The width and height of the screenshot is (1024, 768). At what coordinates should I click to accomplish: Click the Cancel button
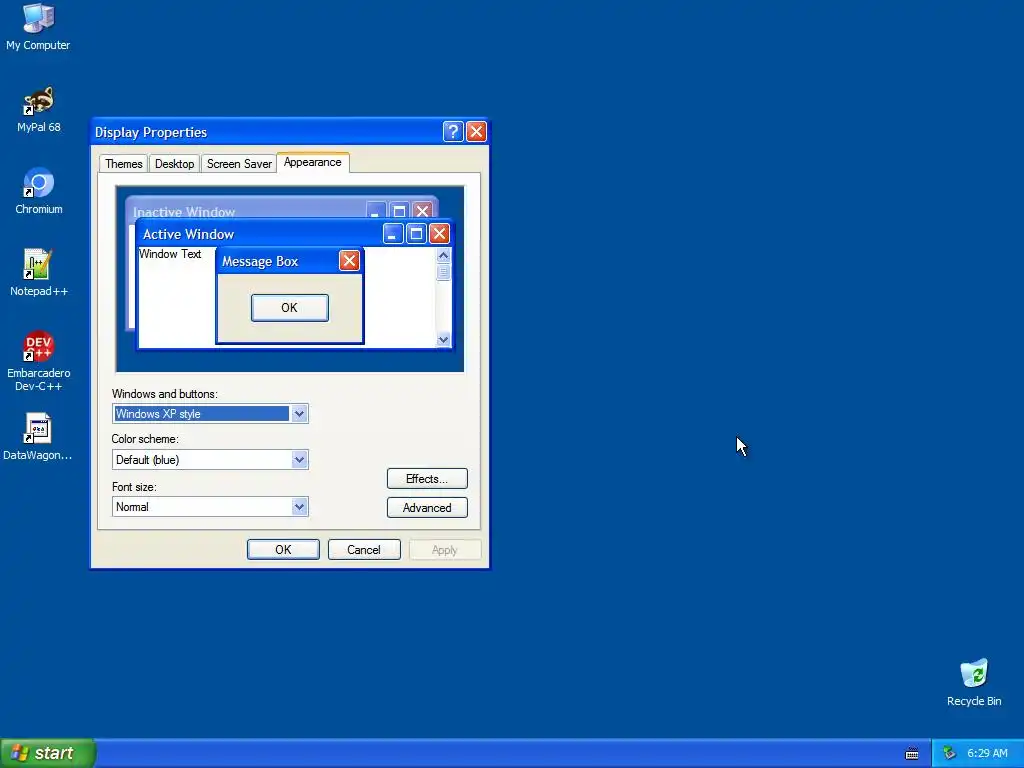pyautogui.click(x=364, y=550)
